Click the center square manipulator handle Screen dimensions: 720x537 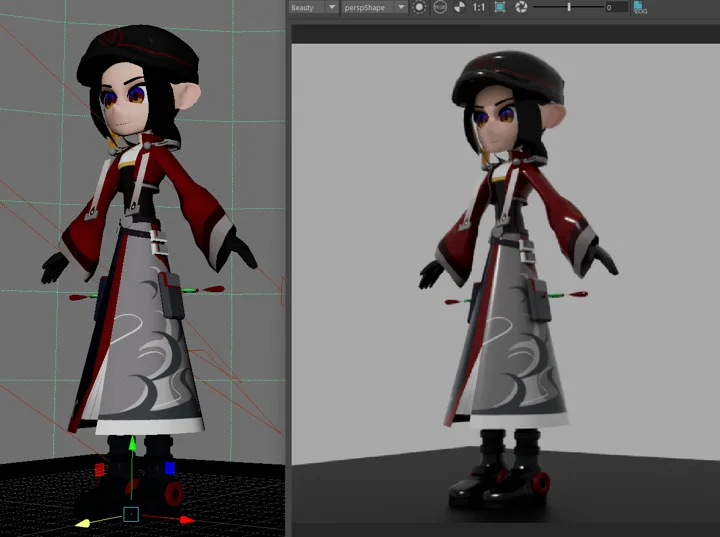[x=131, y=514]
